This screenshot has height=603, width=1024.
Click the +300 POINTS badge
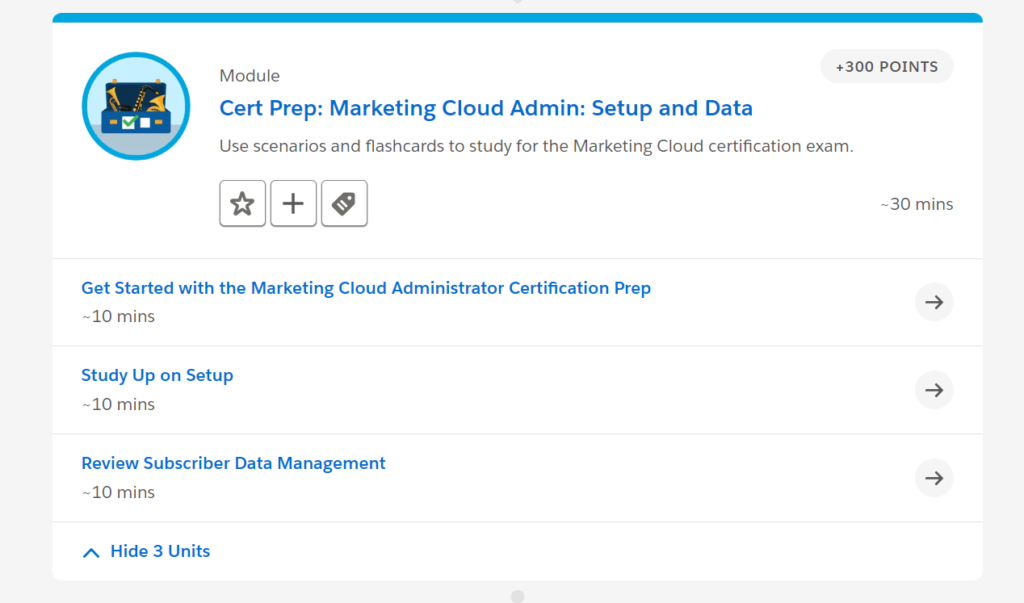[887, 67]
